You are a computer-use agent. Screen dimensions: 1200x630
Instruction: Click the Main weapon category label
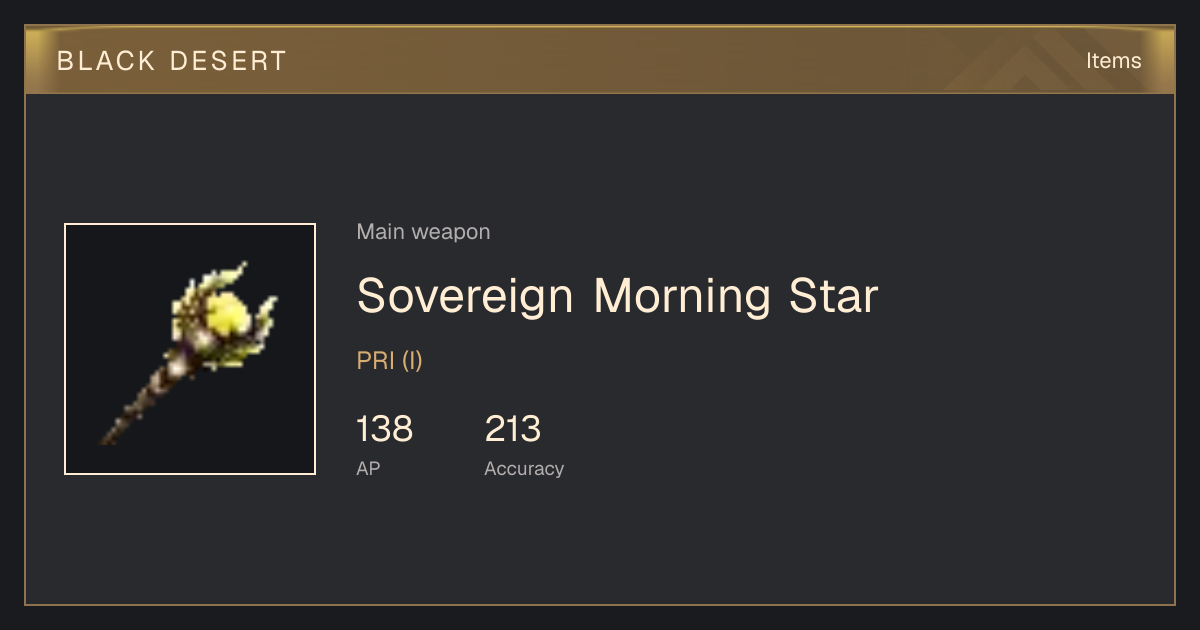pyautogui.click(x=423, y=232)
